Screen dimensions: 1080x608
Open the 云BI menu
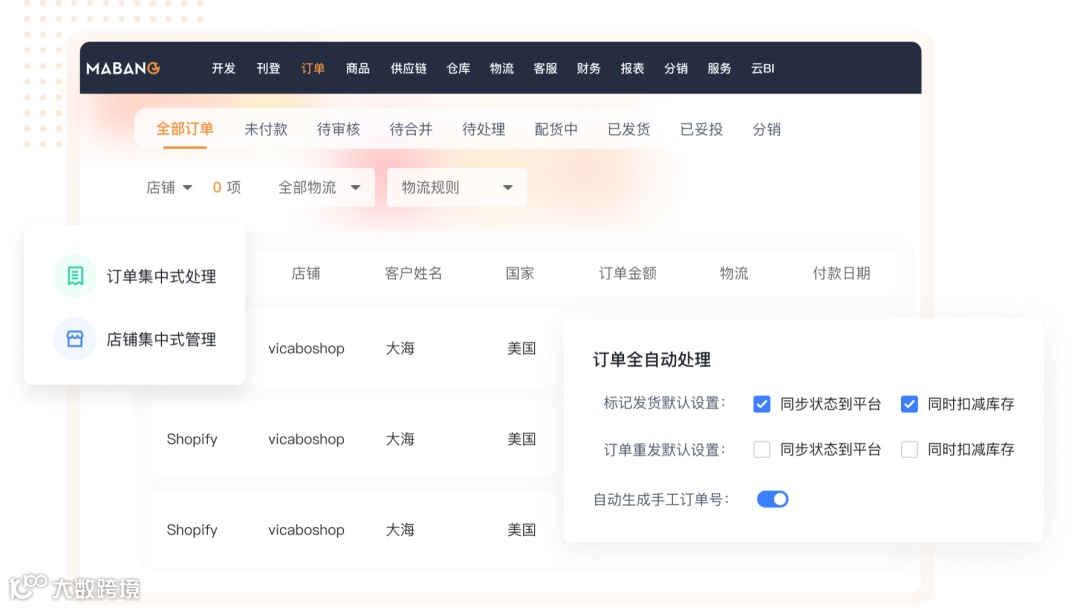pos(762,68)
